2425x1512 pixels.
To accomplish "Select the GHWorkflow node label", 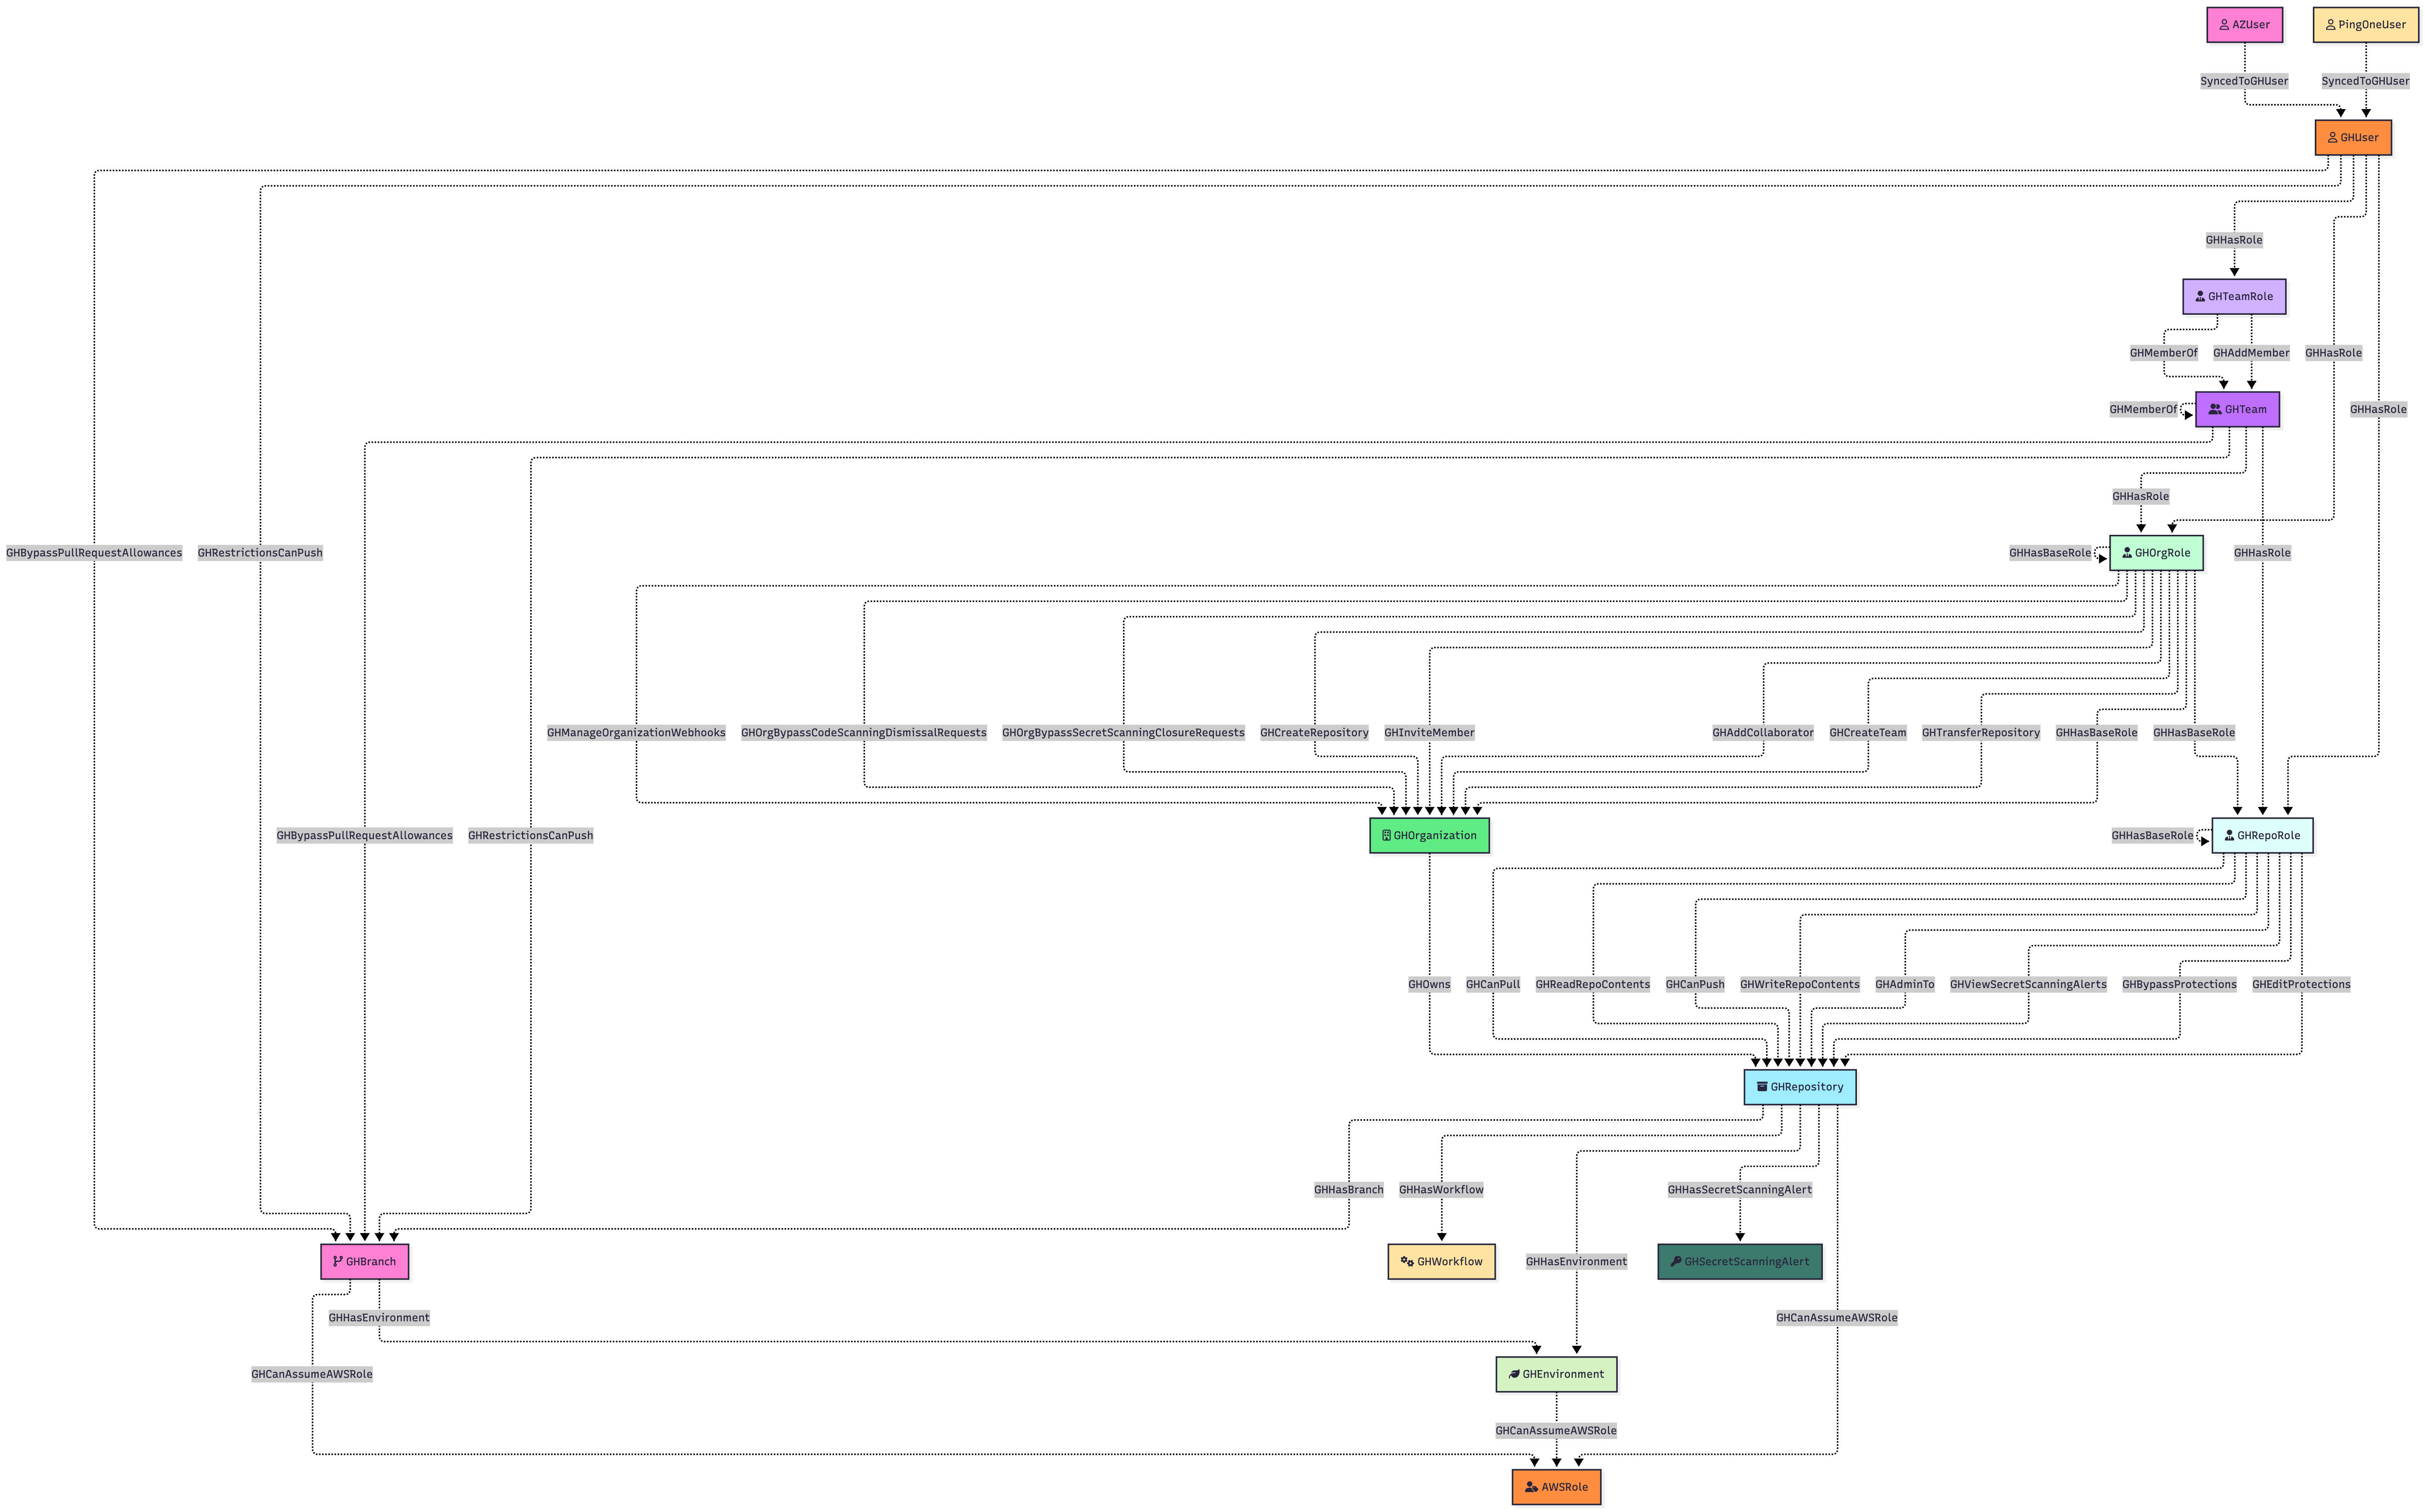I will pyautogui.click(x=1450, y=1262).
